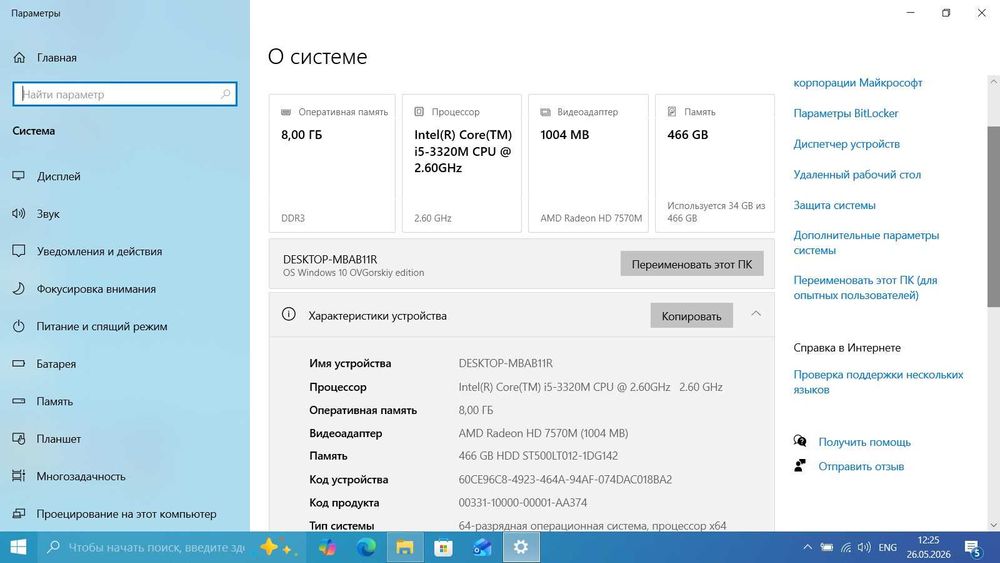
Task: Click the info icon beside Характеристики устройства
Action: tap(289, 314)
